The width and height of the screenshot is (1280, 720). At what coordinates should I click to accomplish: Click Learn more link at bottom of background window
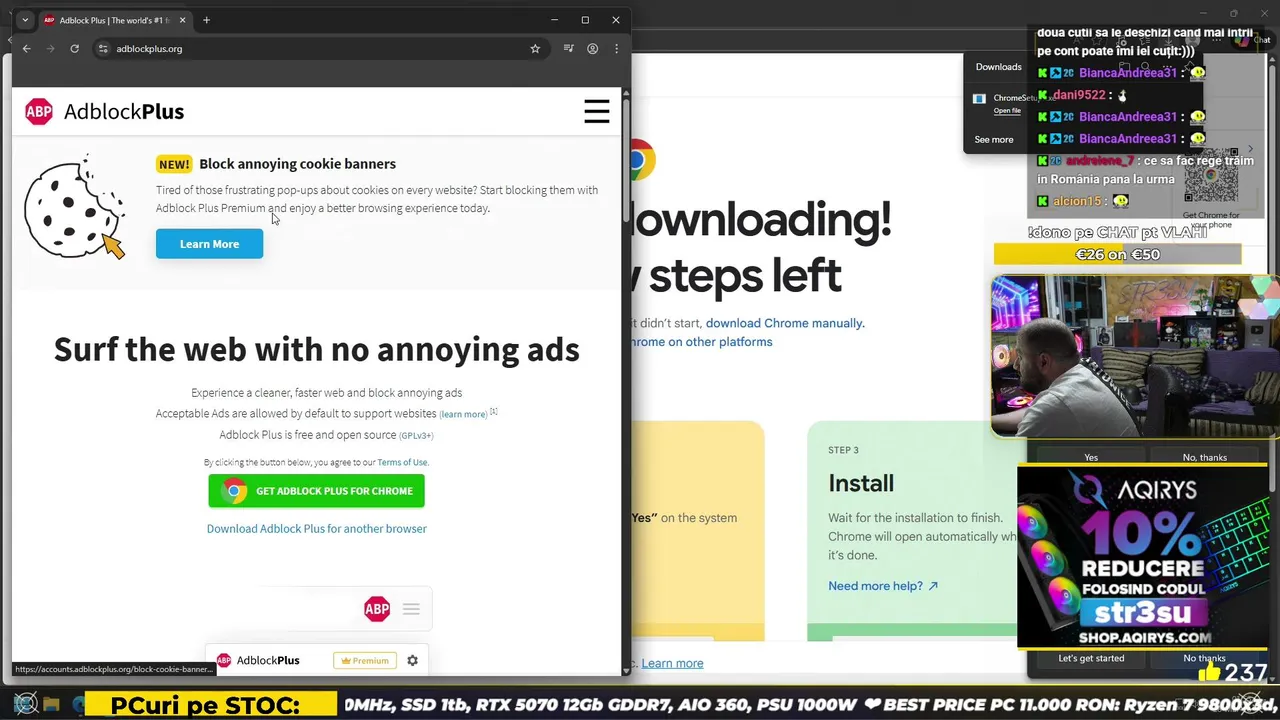[x=672, y=663]
